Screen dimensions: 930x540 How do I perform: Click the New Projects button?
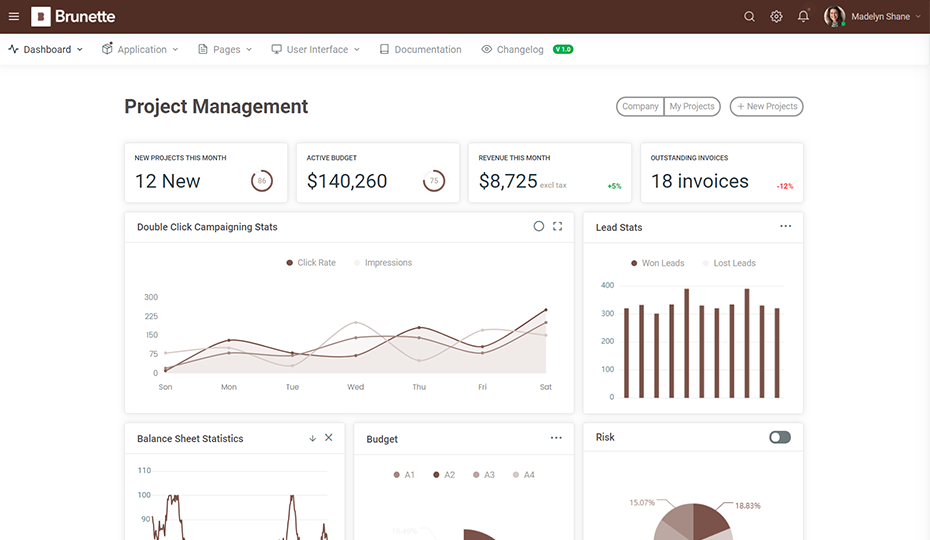(x=766, y=106)
